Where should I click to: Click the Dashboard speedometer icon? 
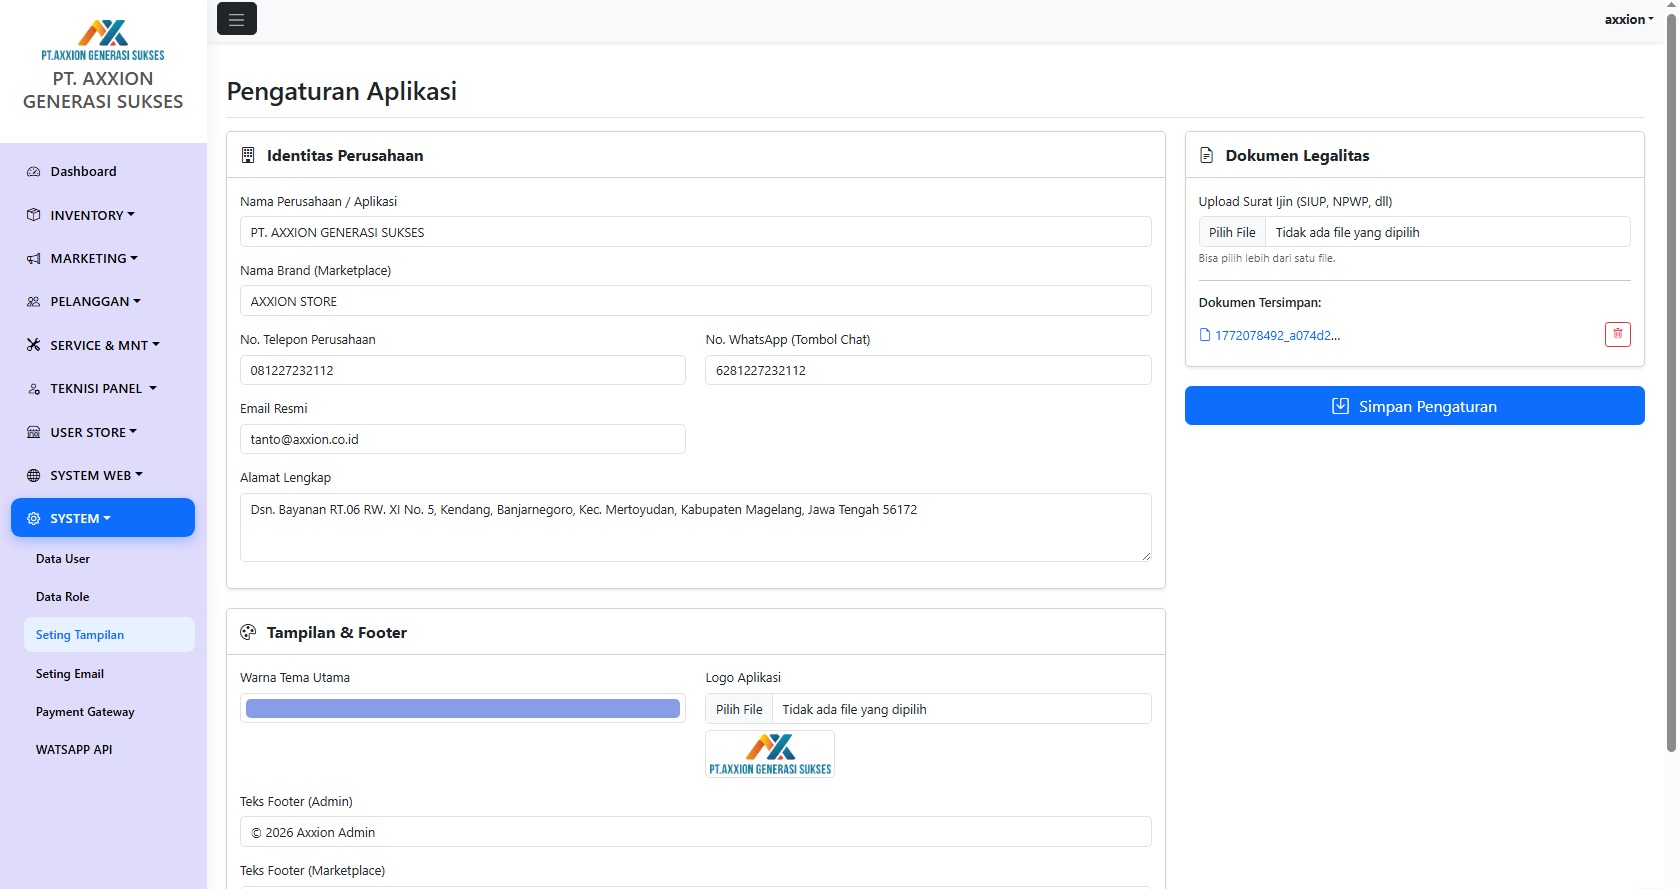[33, 172]
